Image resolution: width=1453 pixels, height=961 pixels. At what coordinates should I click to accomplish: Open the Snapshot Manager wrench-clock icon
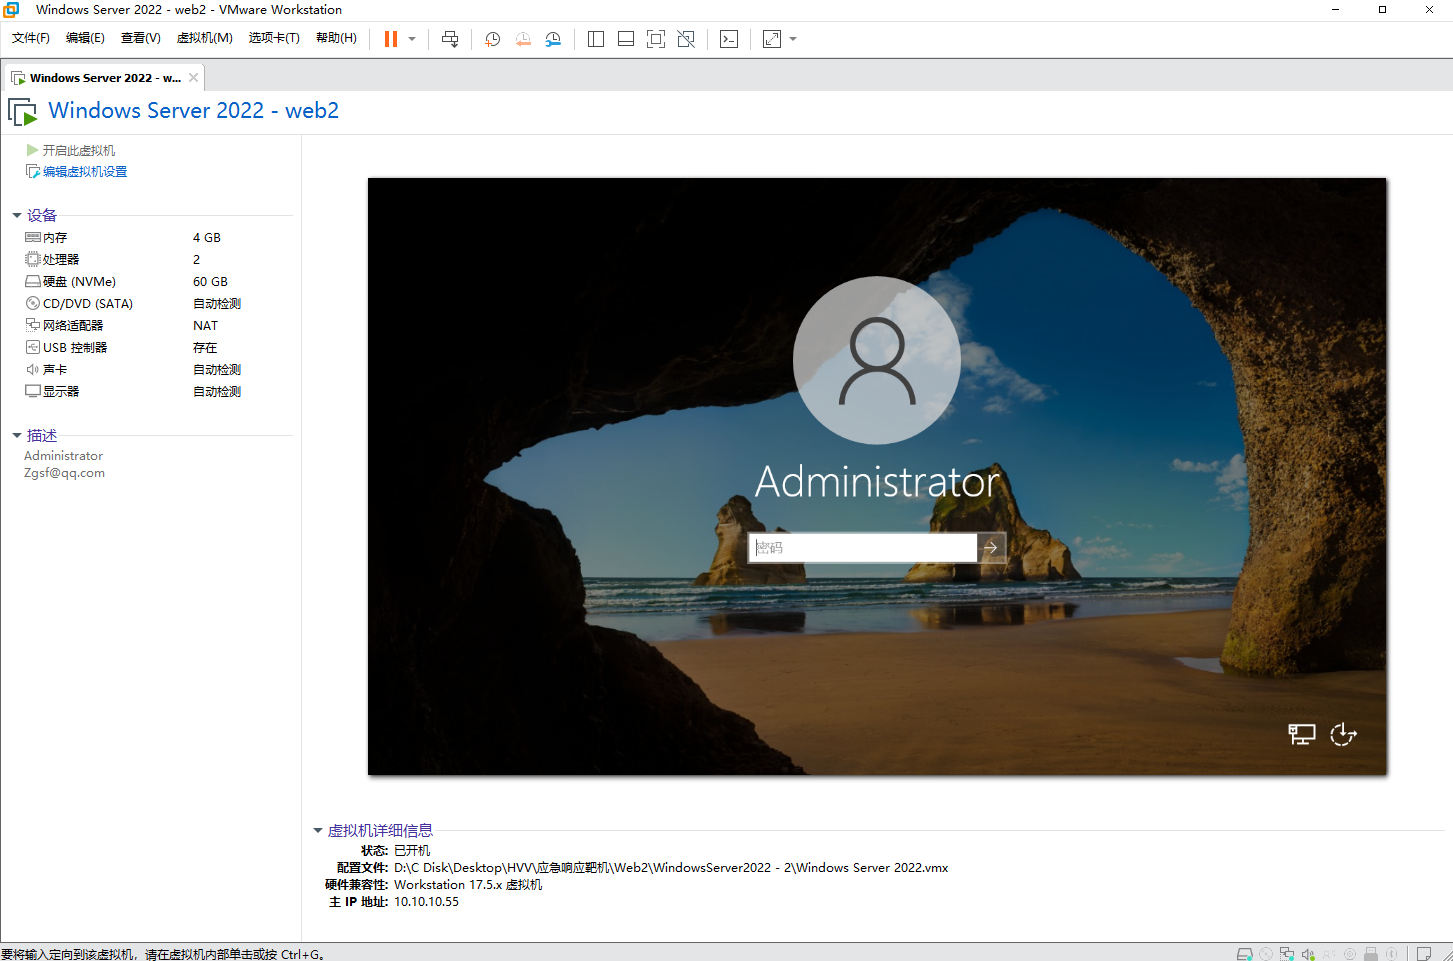553,39
